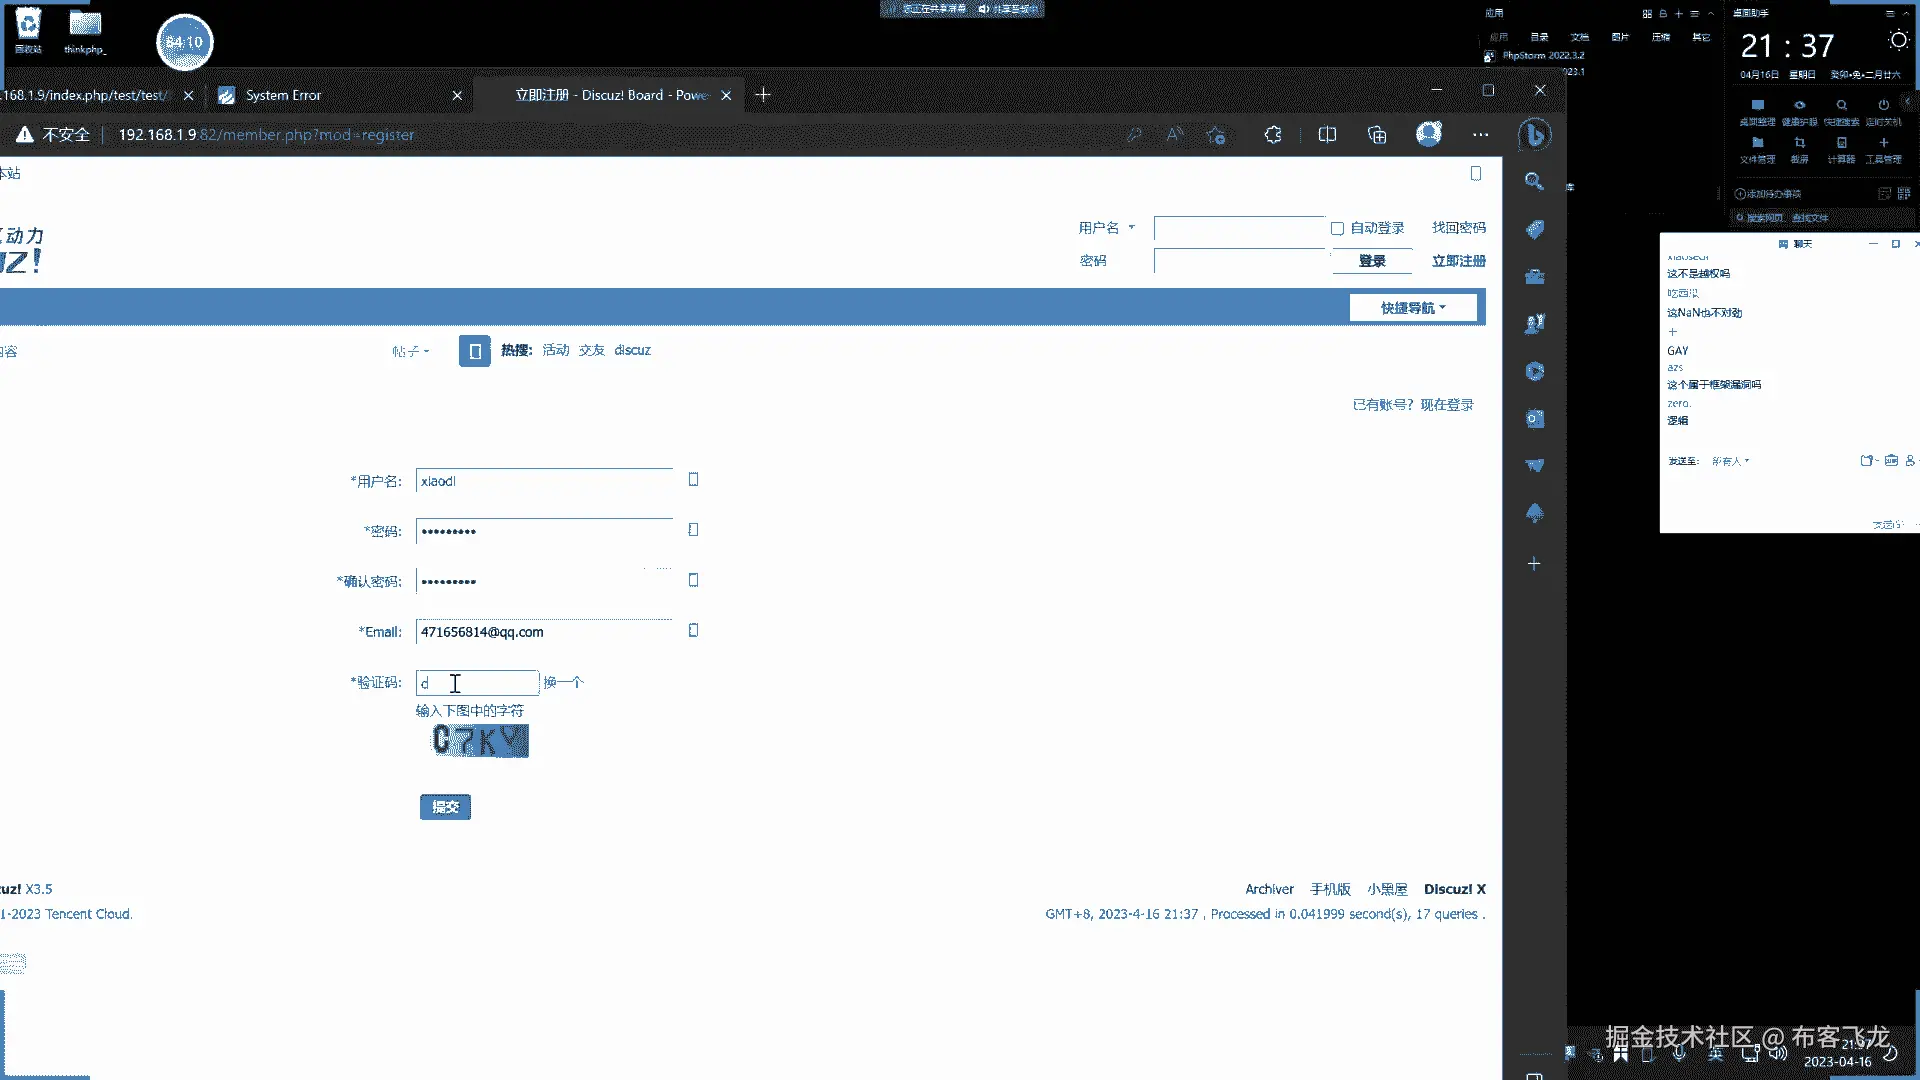Click plus icon to customize sidebar
Viewport: 1920px width, 1080px height.
point(1534,564)
